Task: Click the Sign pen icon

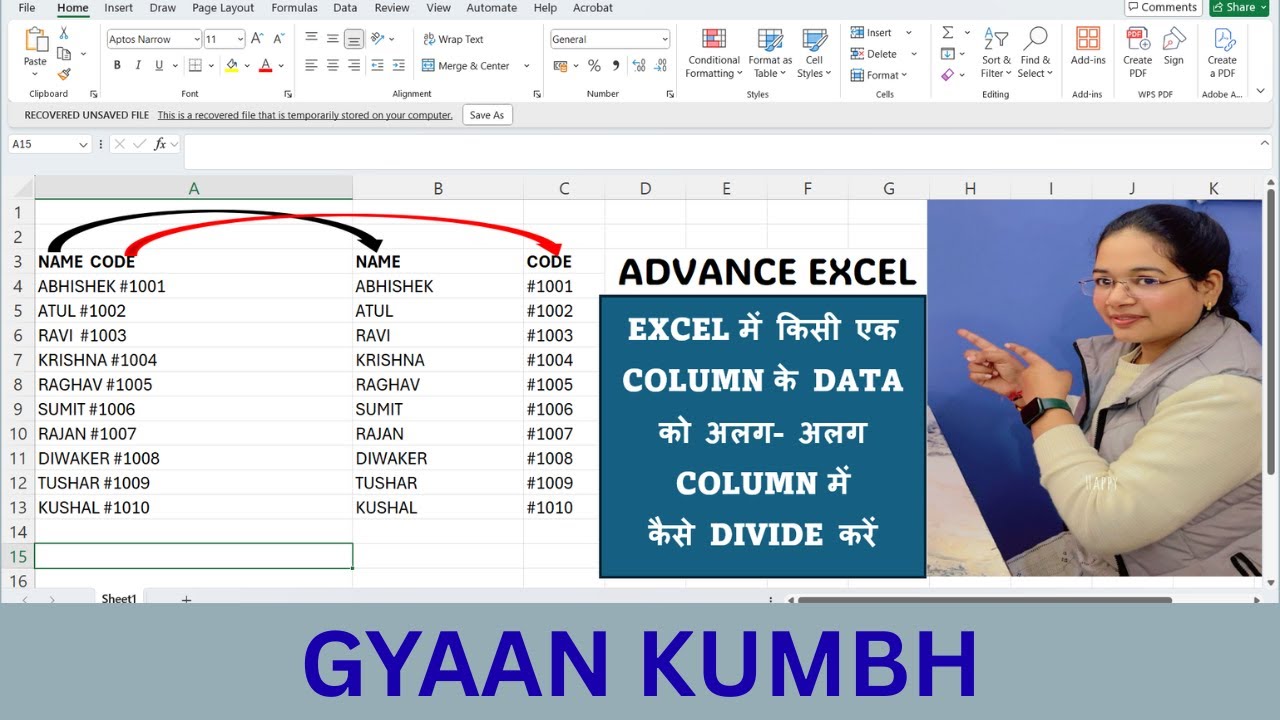Action: 1174,40
